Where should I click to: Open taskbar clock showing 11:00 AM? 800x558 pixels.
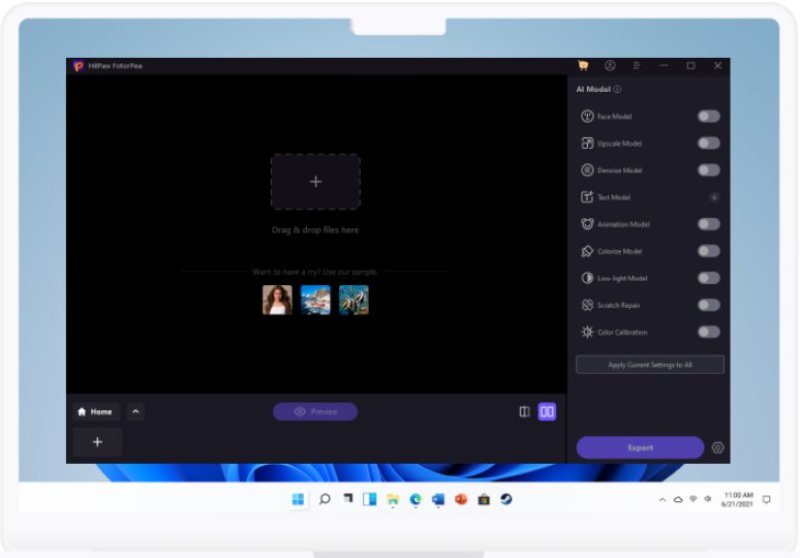click(x=738, y=499)
